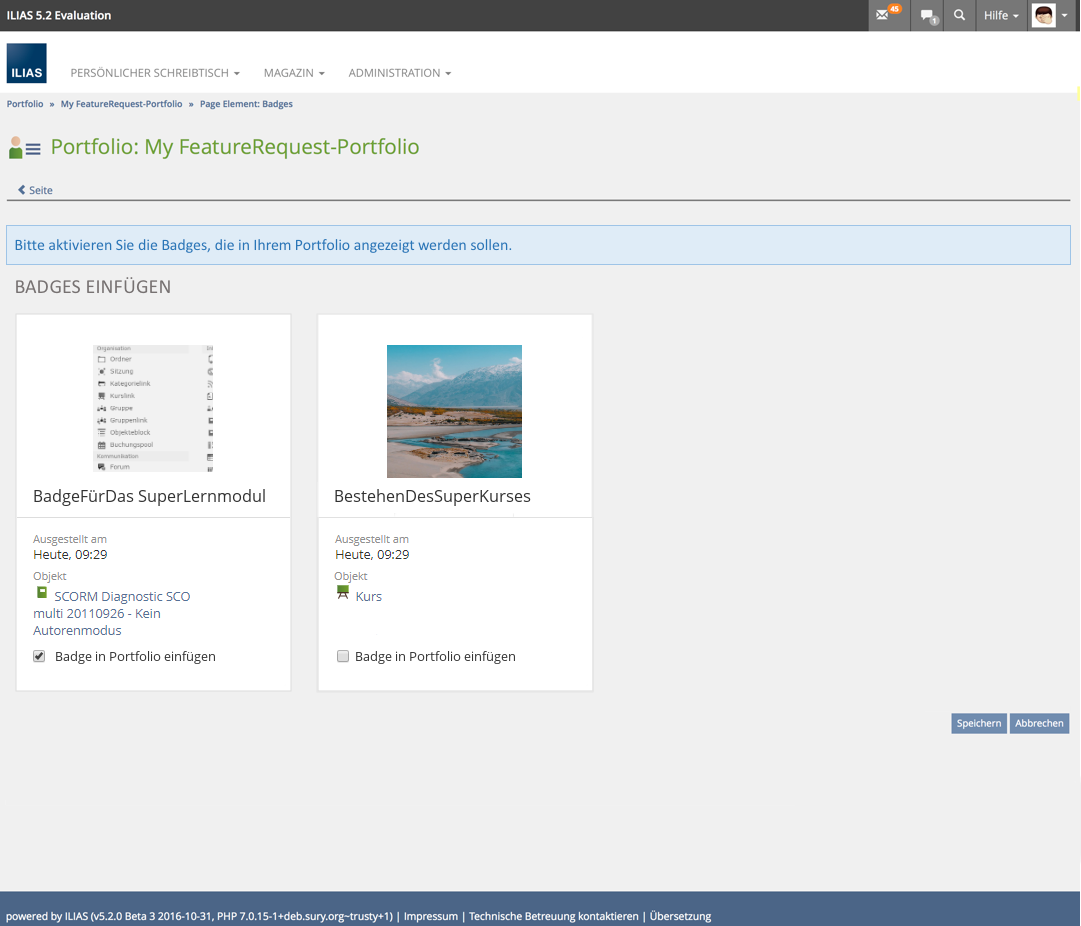
Task: Click the user avatar picture
Action: (1043, 16)
